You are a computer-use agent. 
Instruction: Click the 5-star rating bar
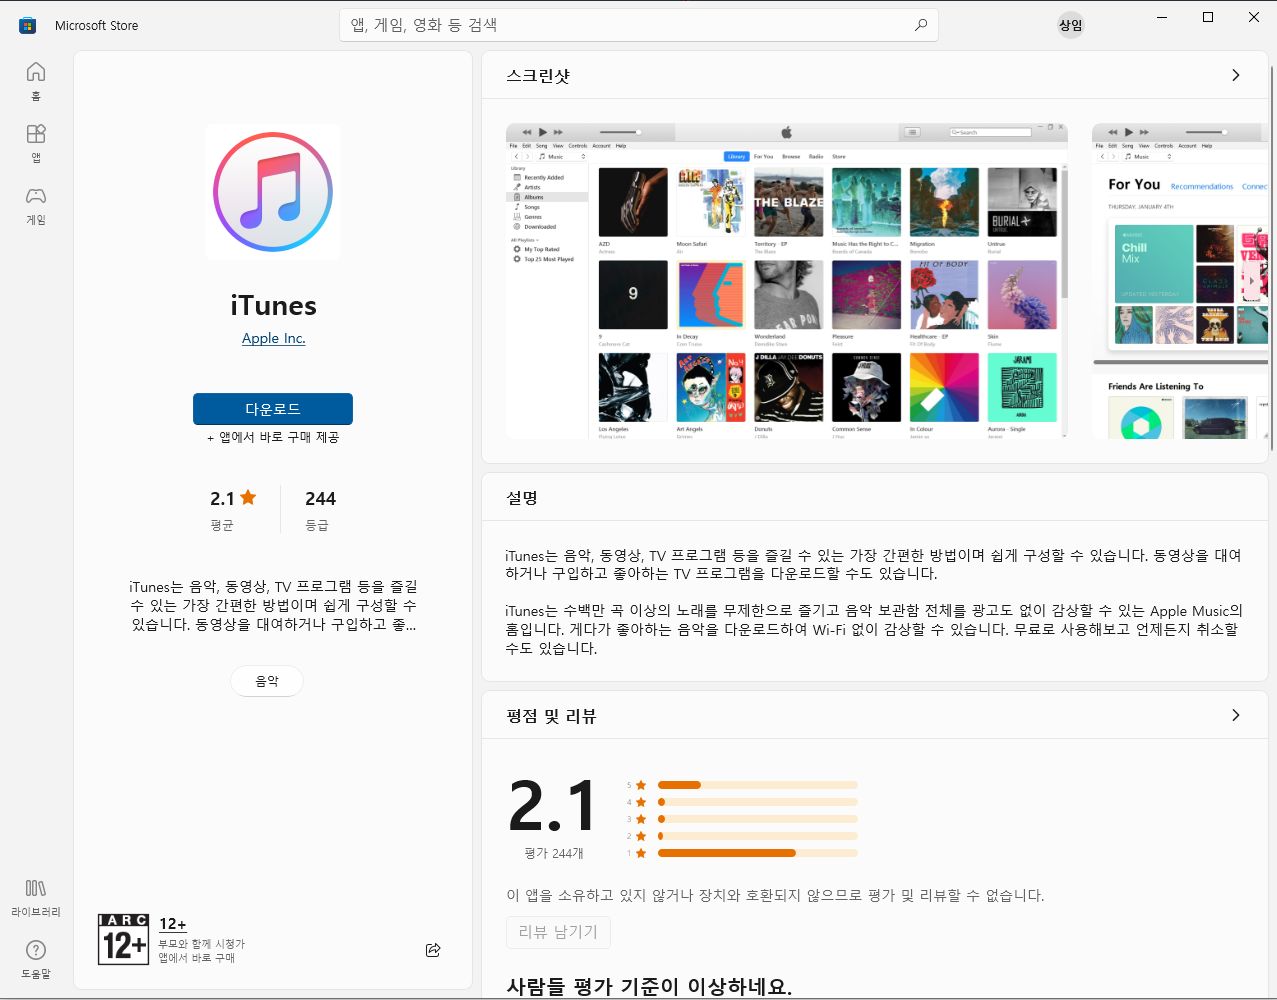pyautogui.click(x=757, y=785)
